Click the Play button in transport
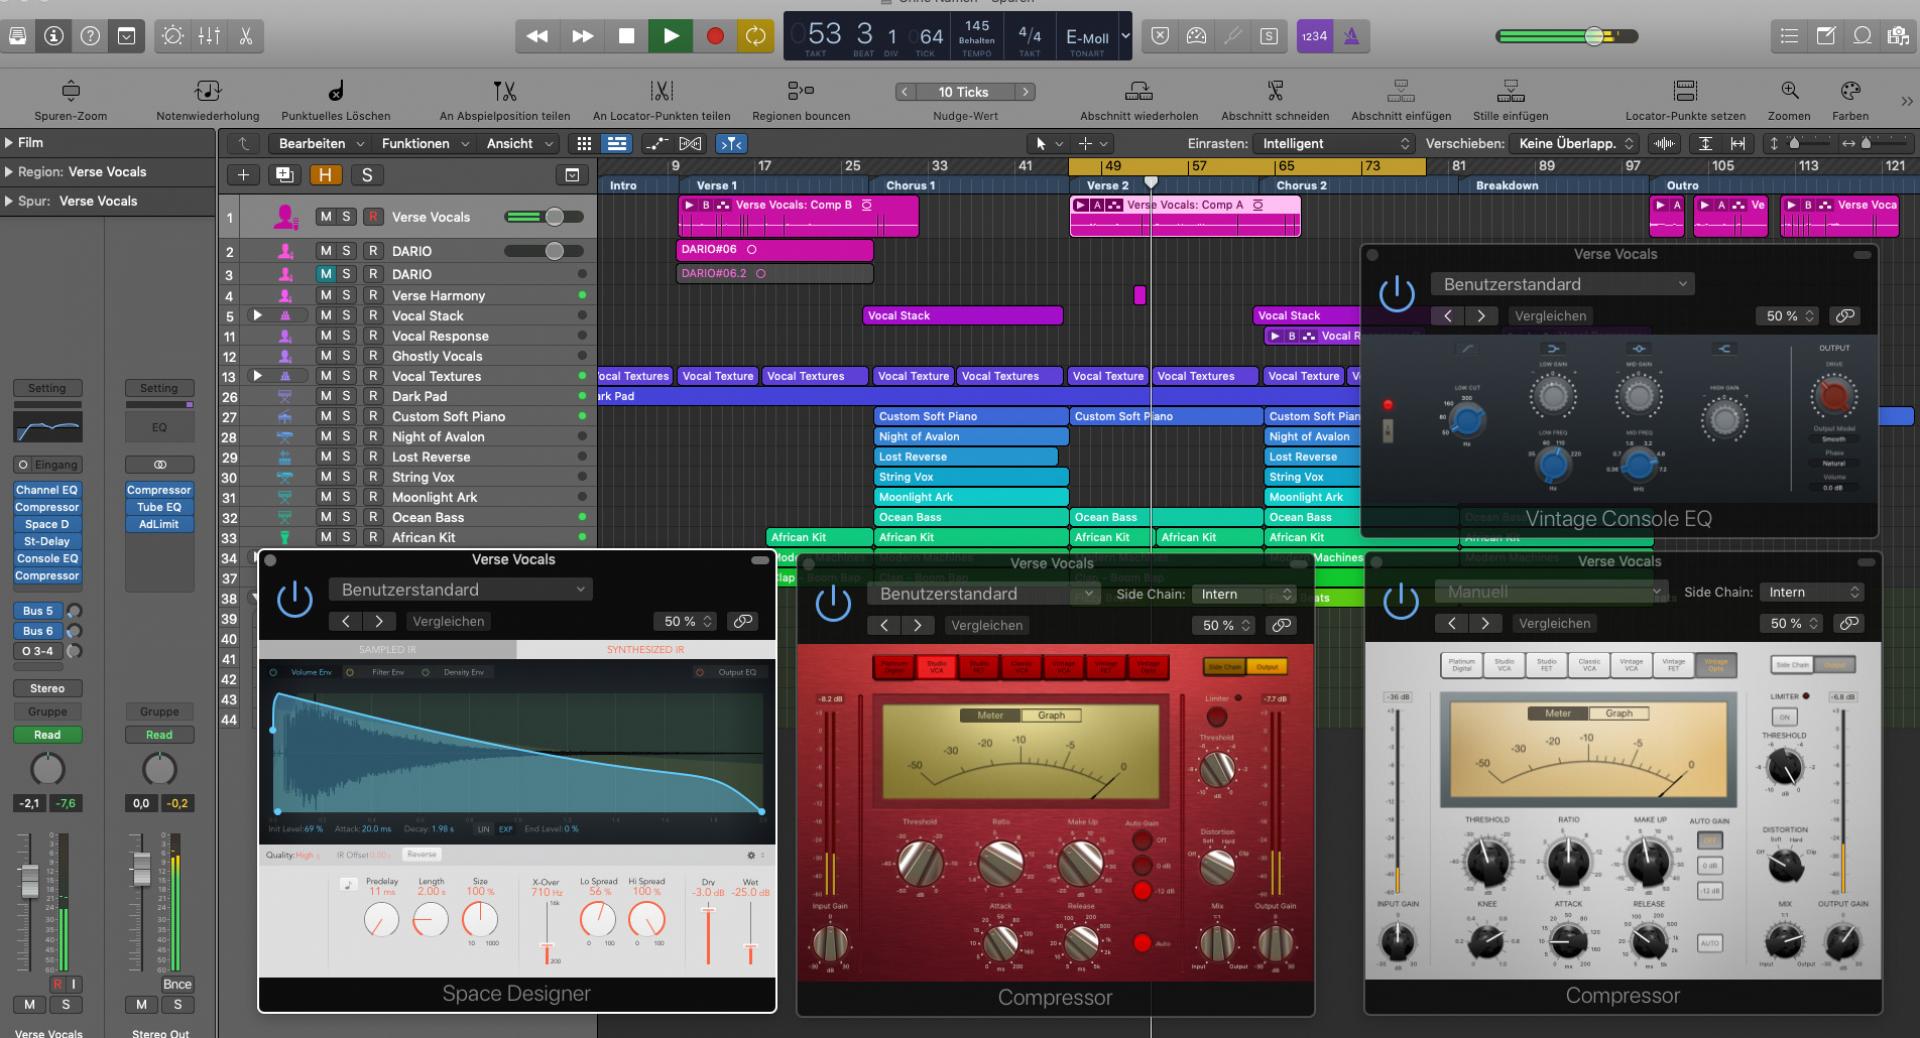 click(670, 36)
